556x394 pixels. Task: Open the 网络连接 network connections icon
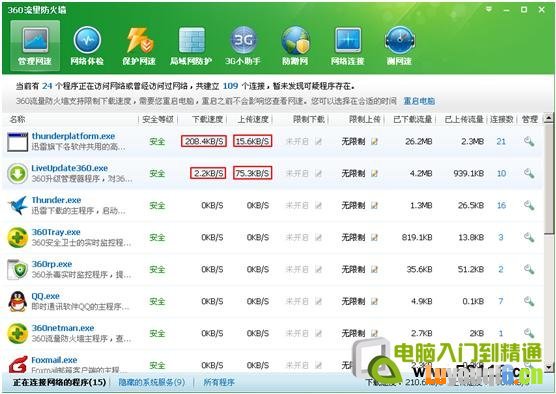348,46
